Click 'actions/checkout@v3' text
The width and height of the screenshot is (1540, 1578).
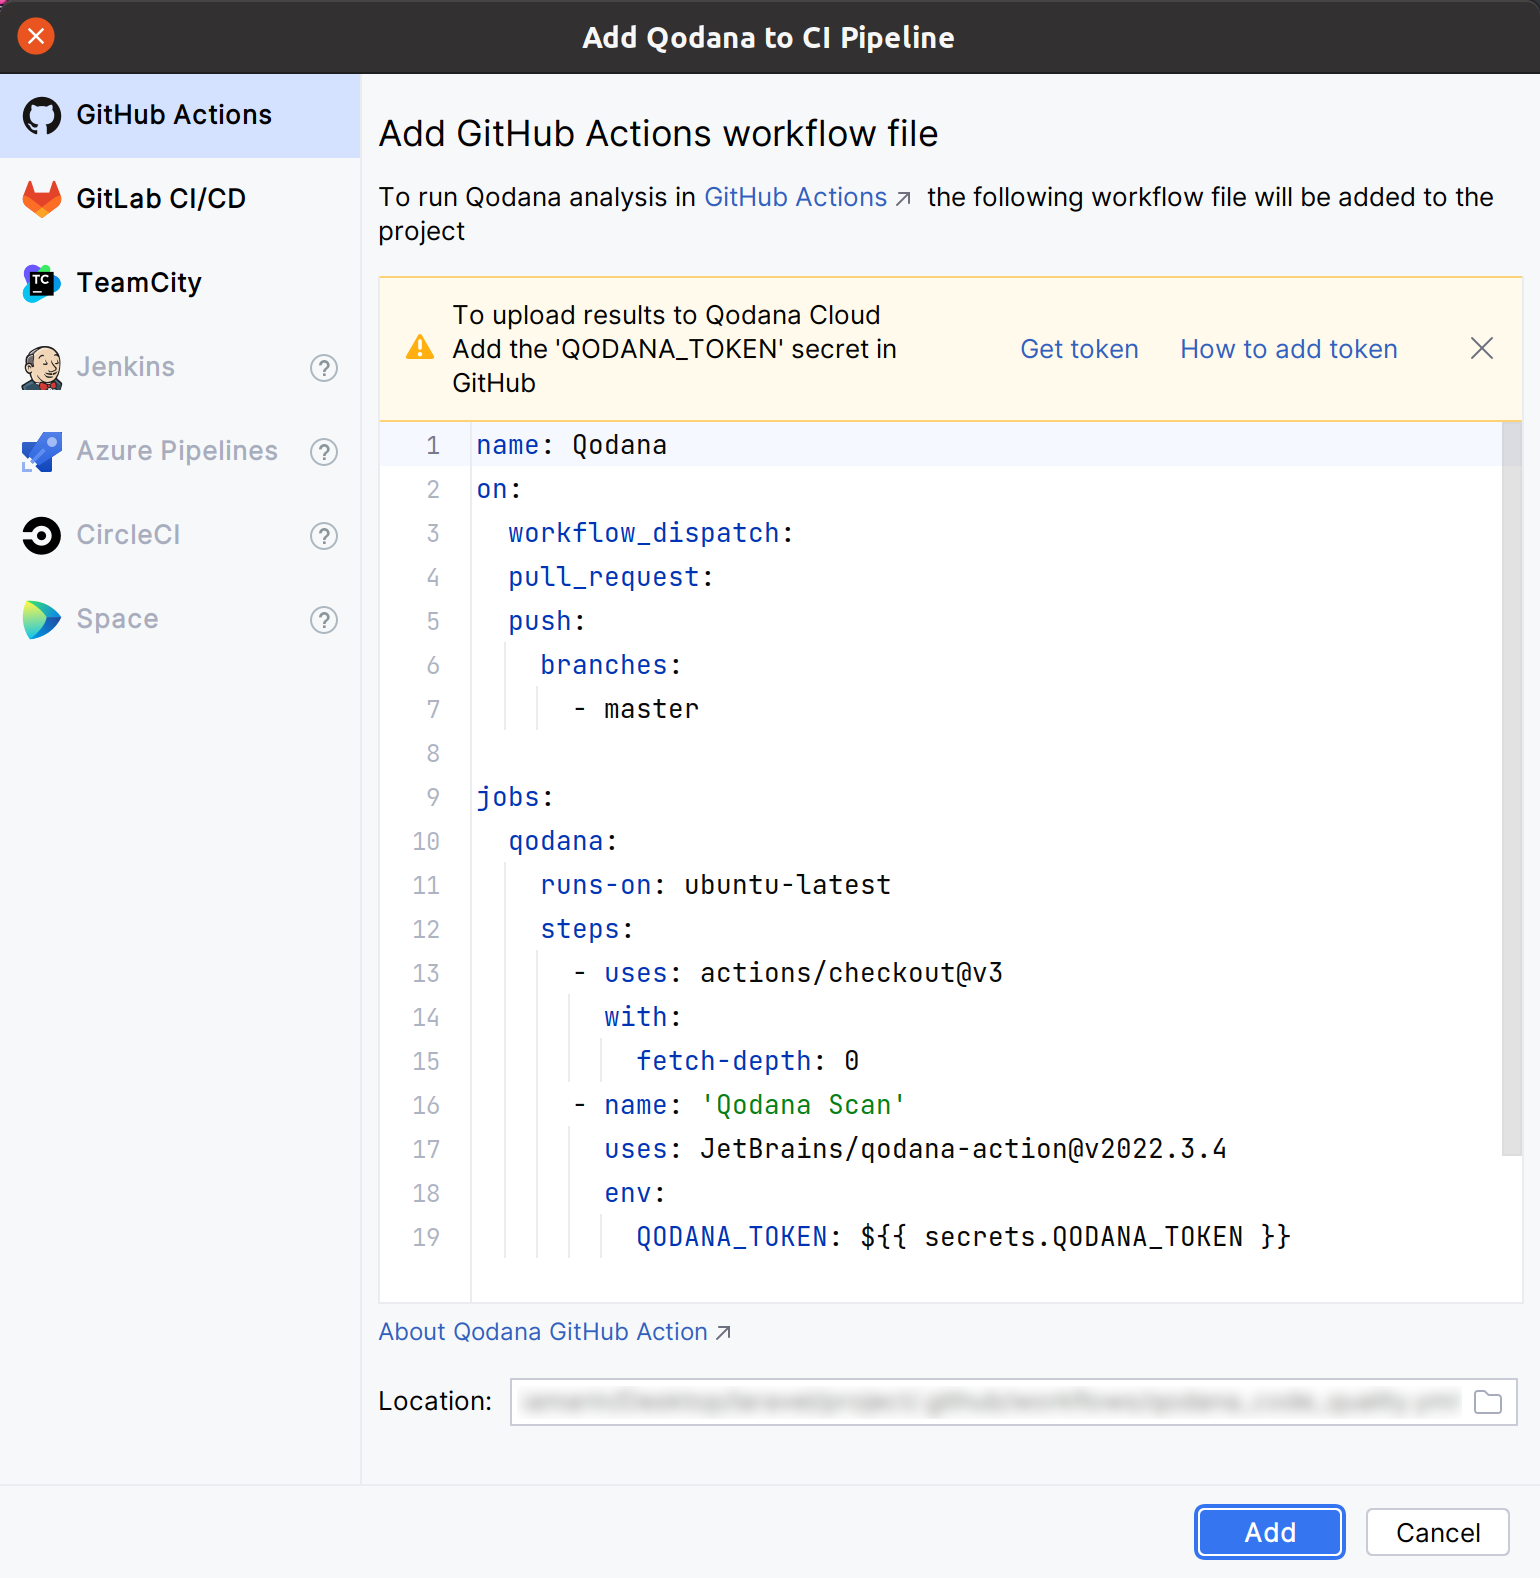[851, 973]
